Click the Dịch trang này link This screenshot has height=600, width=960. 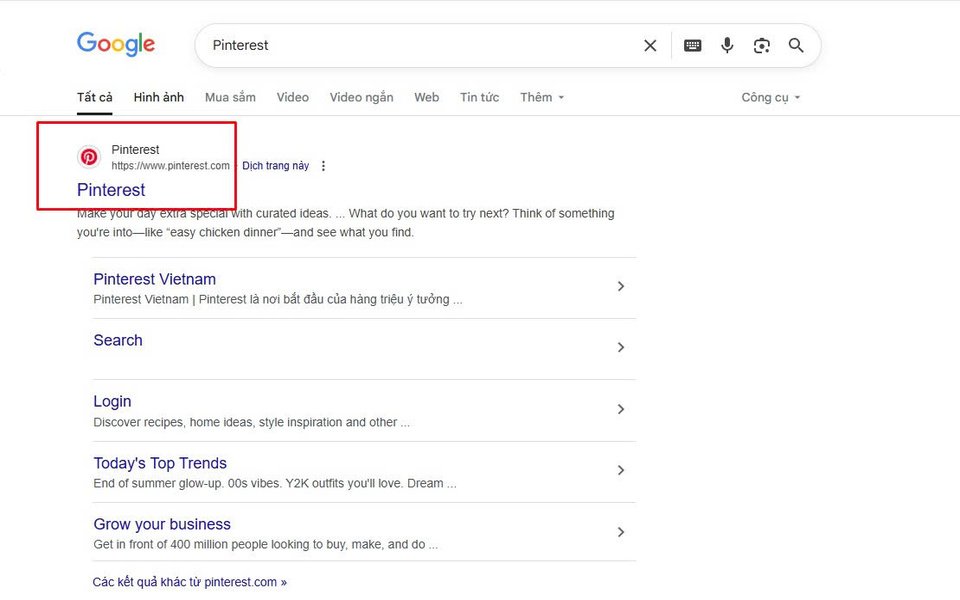(276, 166)
